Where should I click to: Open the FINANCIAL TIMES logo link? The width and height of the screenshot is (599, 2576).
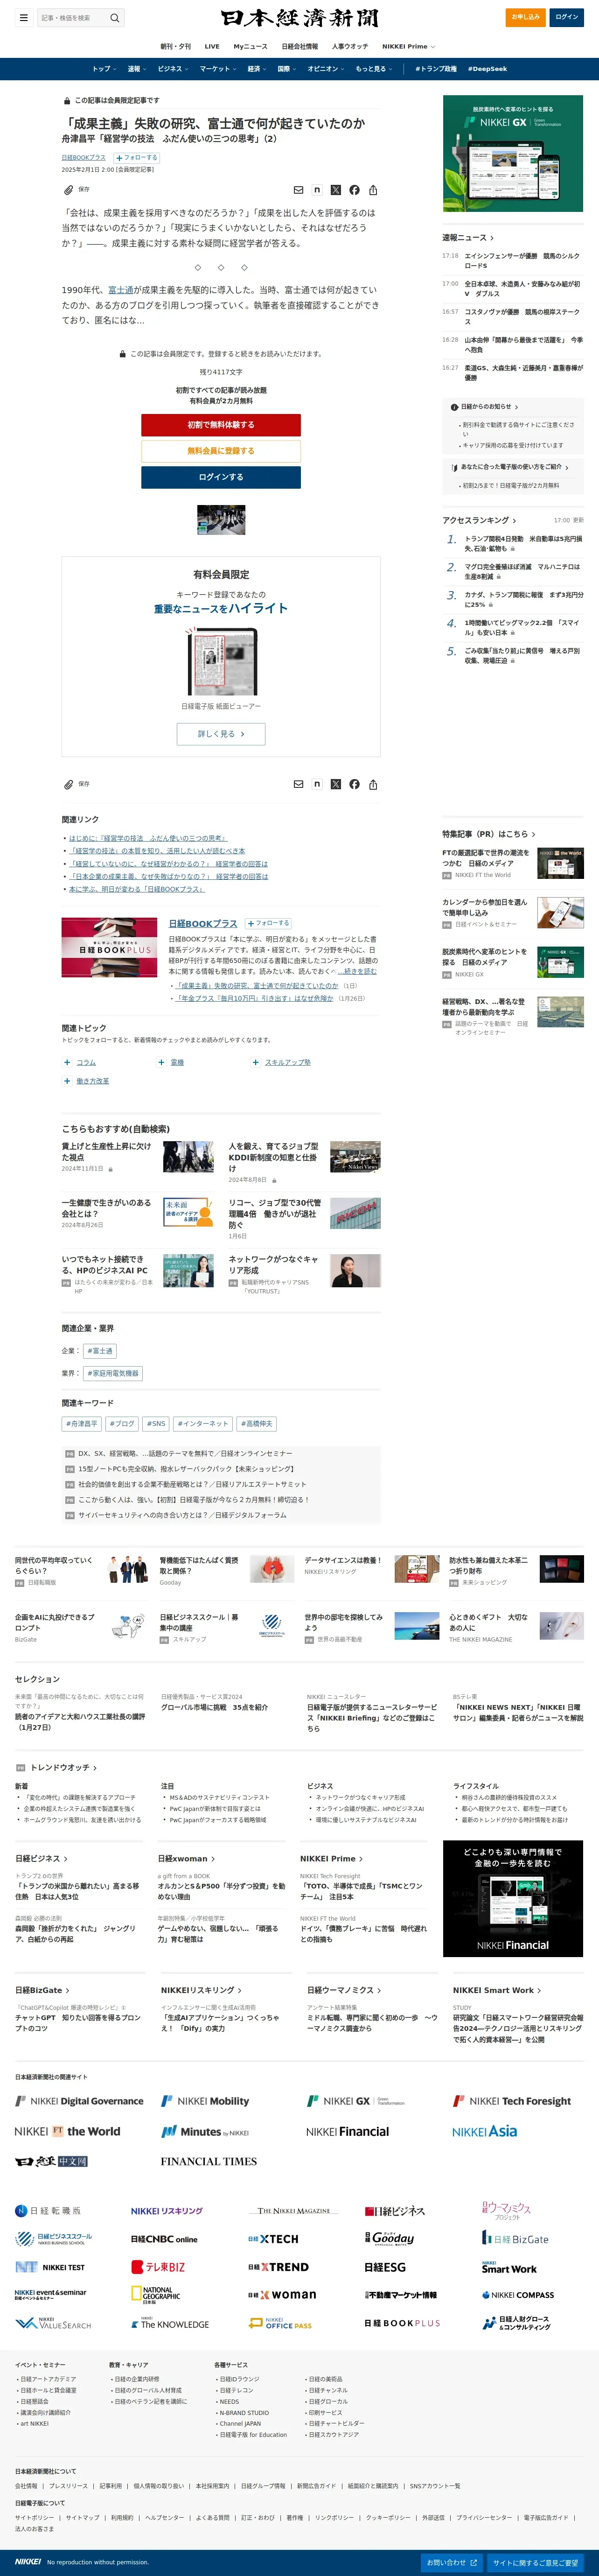(209, 2161)
